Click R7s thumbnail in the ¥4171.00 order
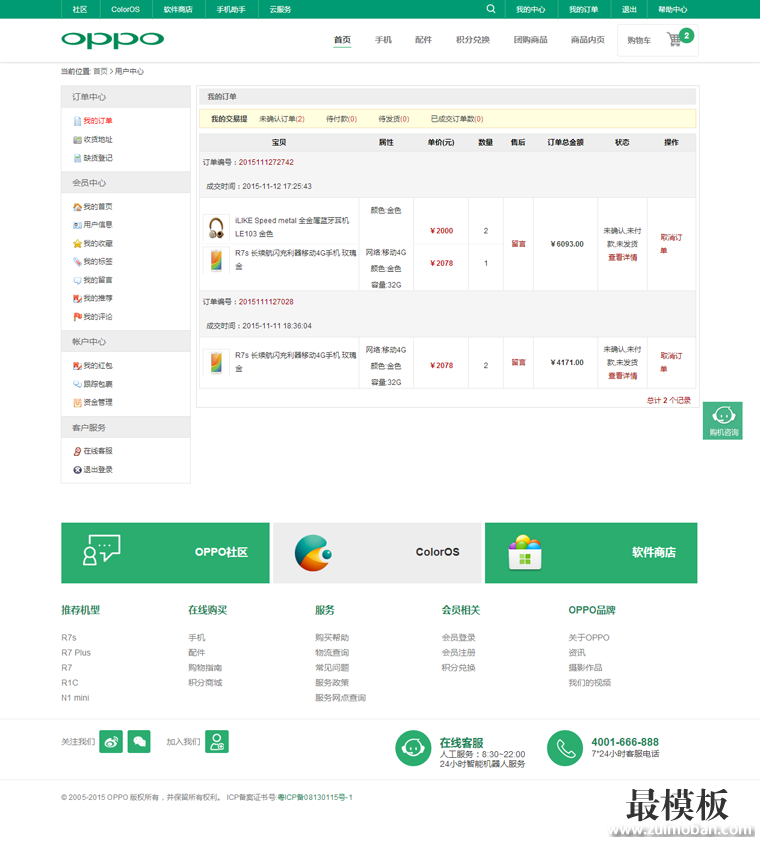 [x=216, y=362]
